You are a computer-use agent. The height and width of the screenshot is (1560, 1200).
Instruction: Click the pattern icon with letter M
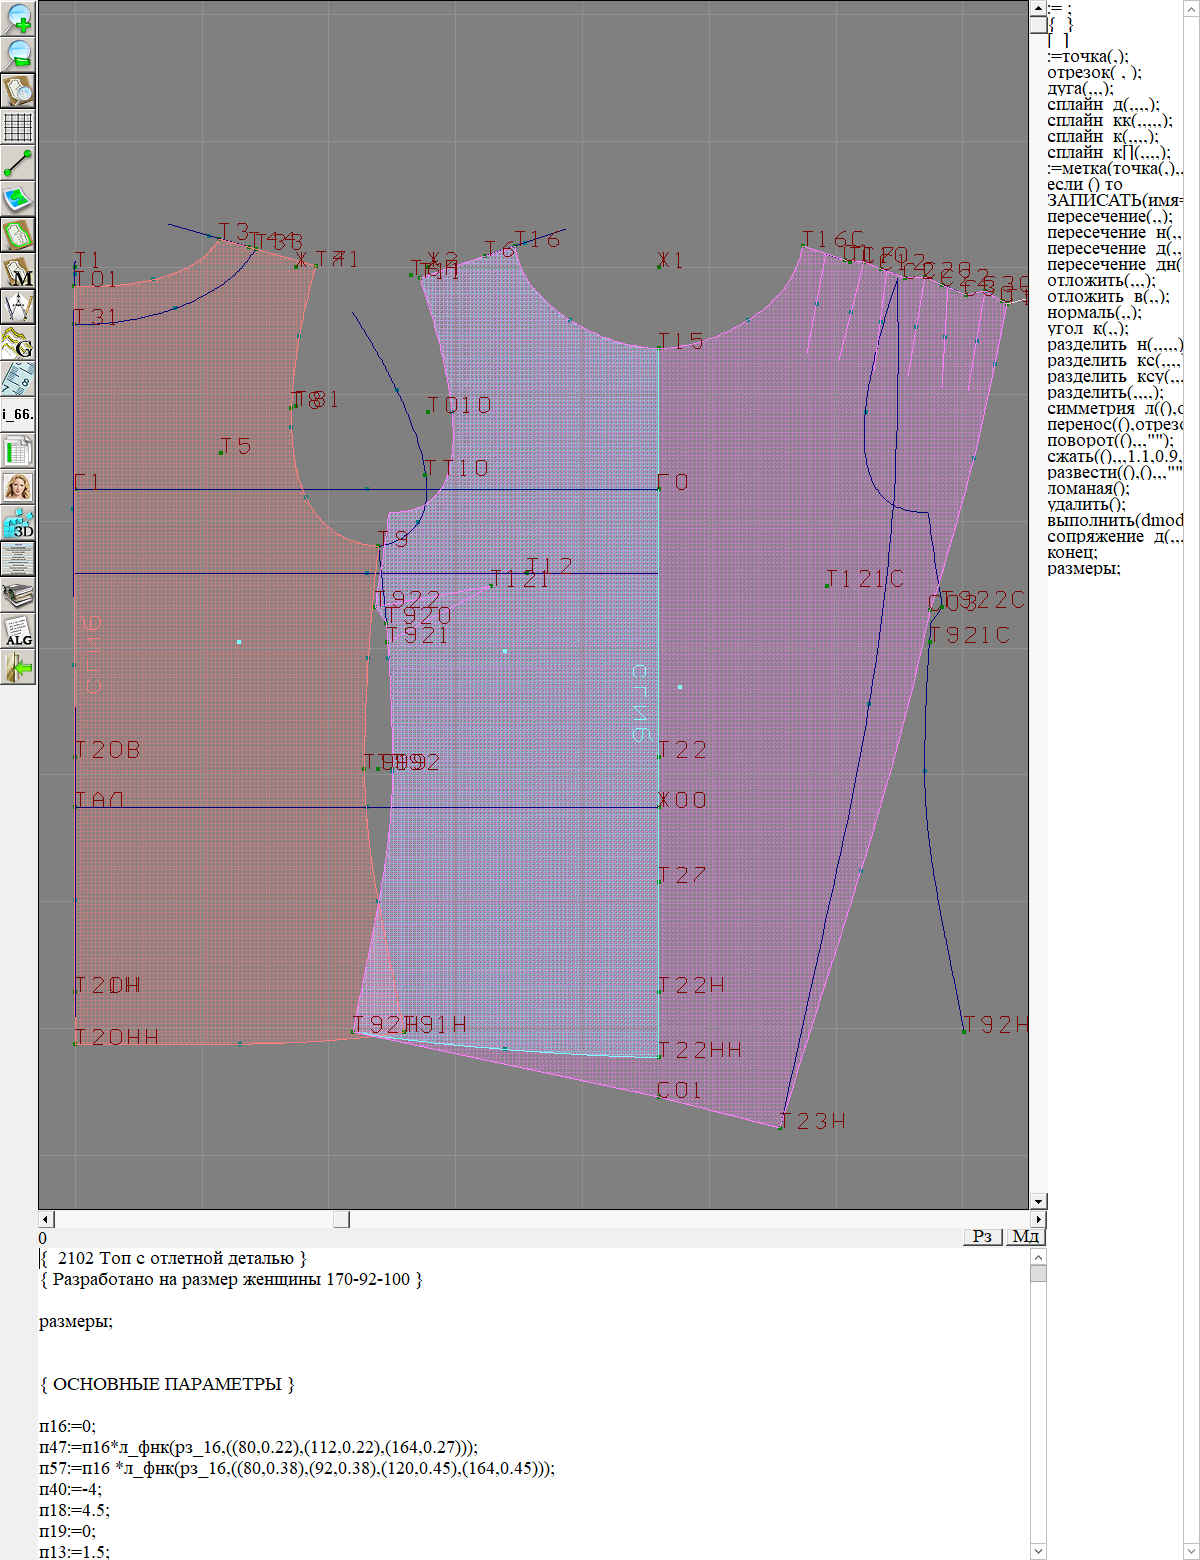pyautogui.click(x=18, y=271)
